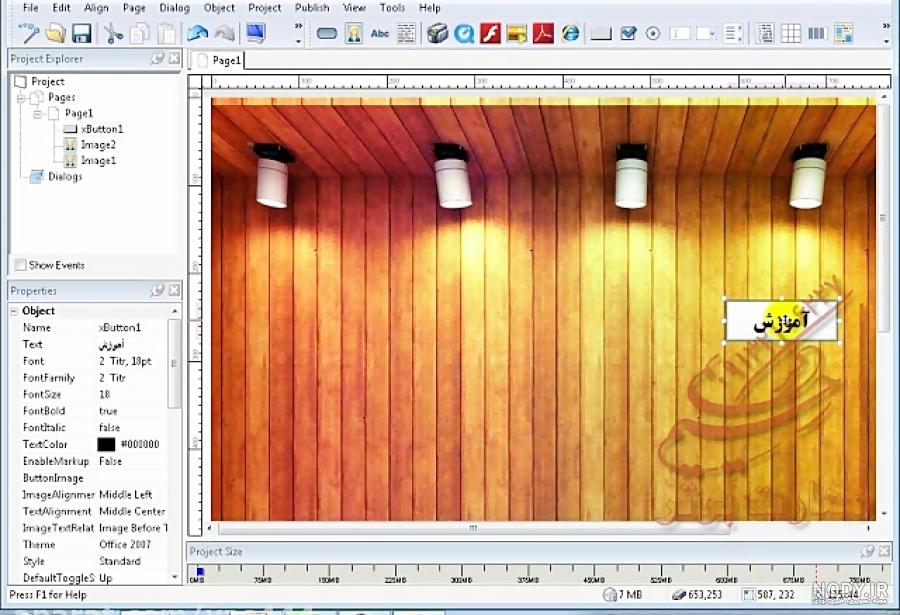Click the black TextColor swatch
This screenshot has width=900, height=615.
[x=106, y=444]
